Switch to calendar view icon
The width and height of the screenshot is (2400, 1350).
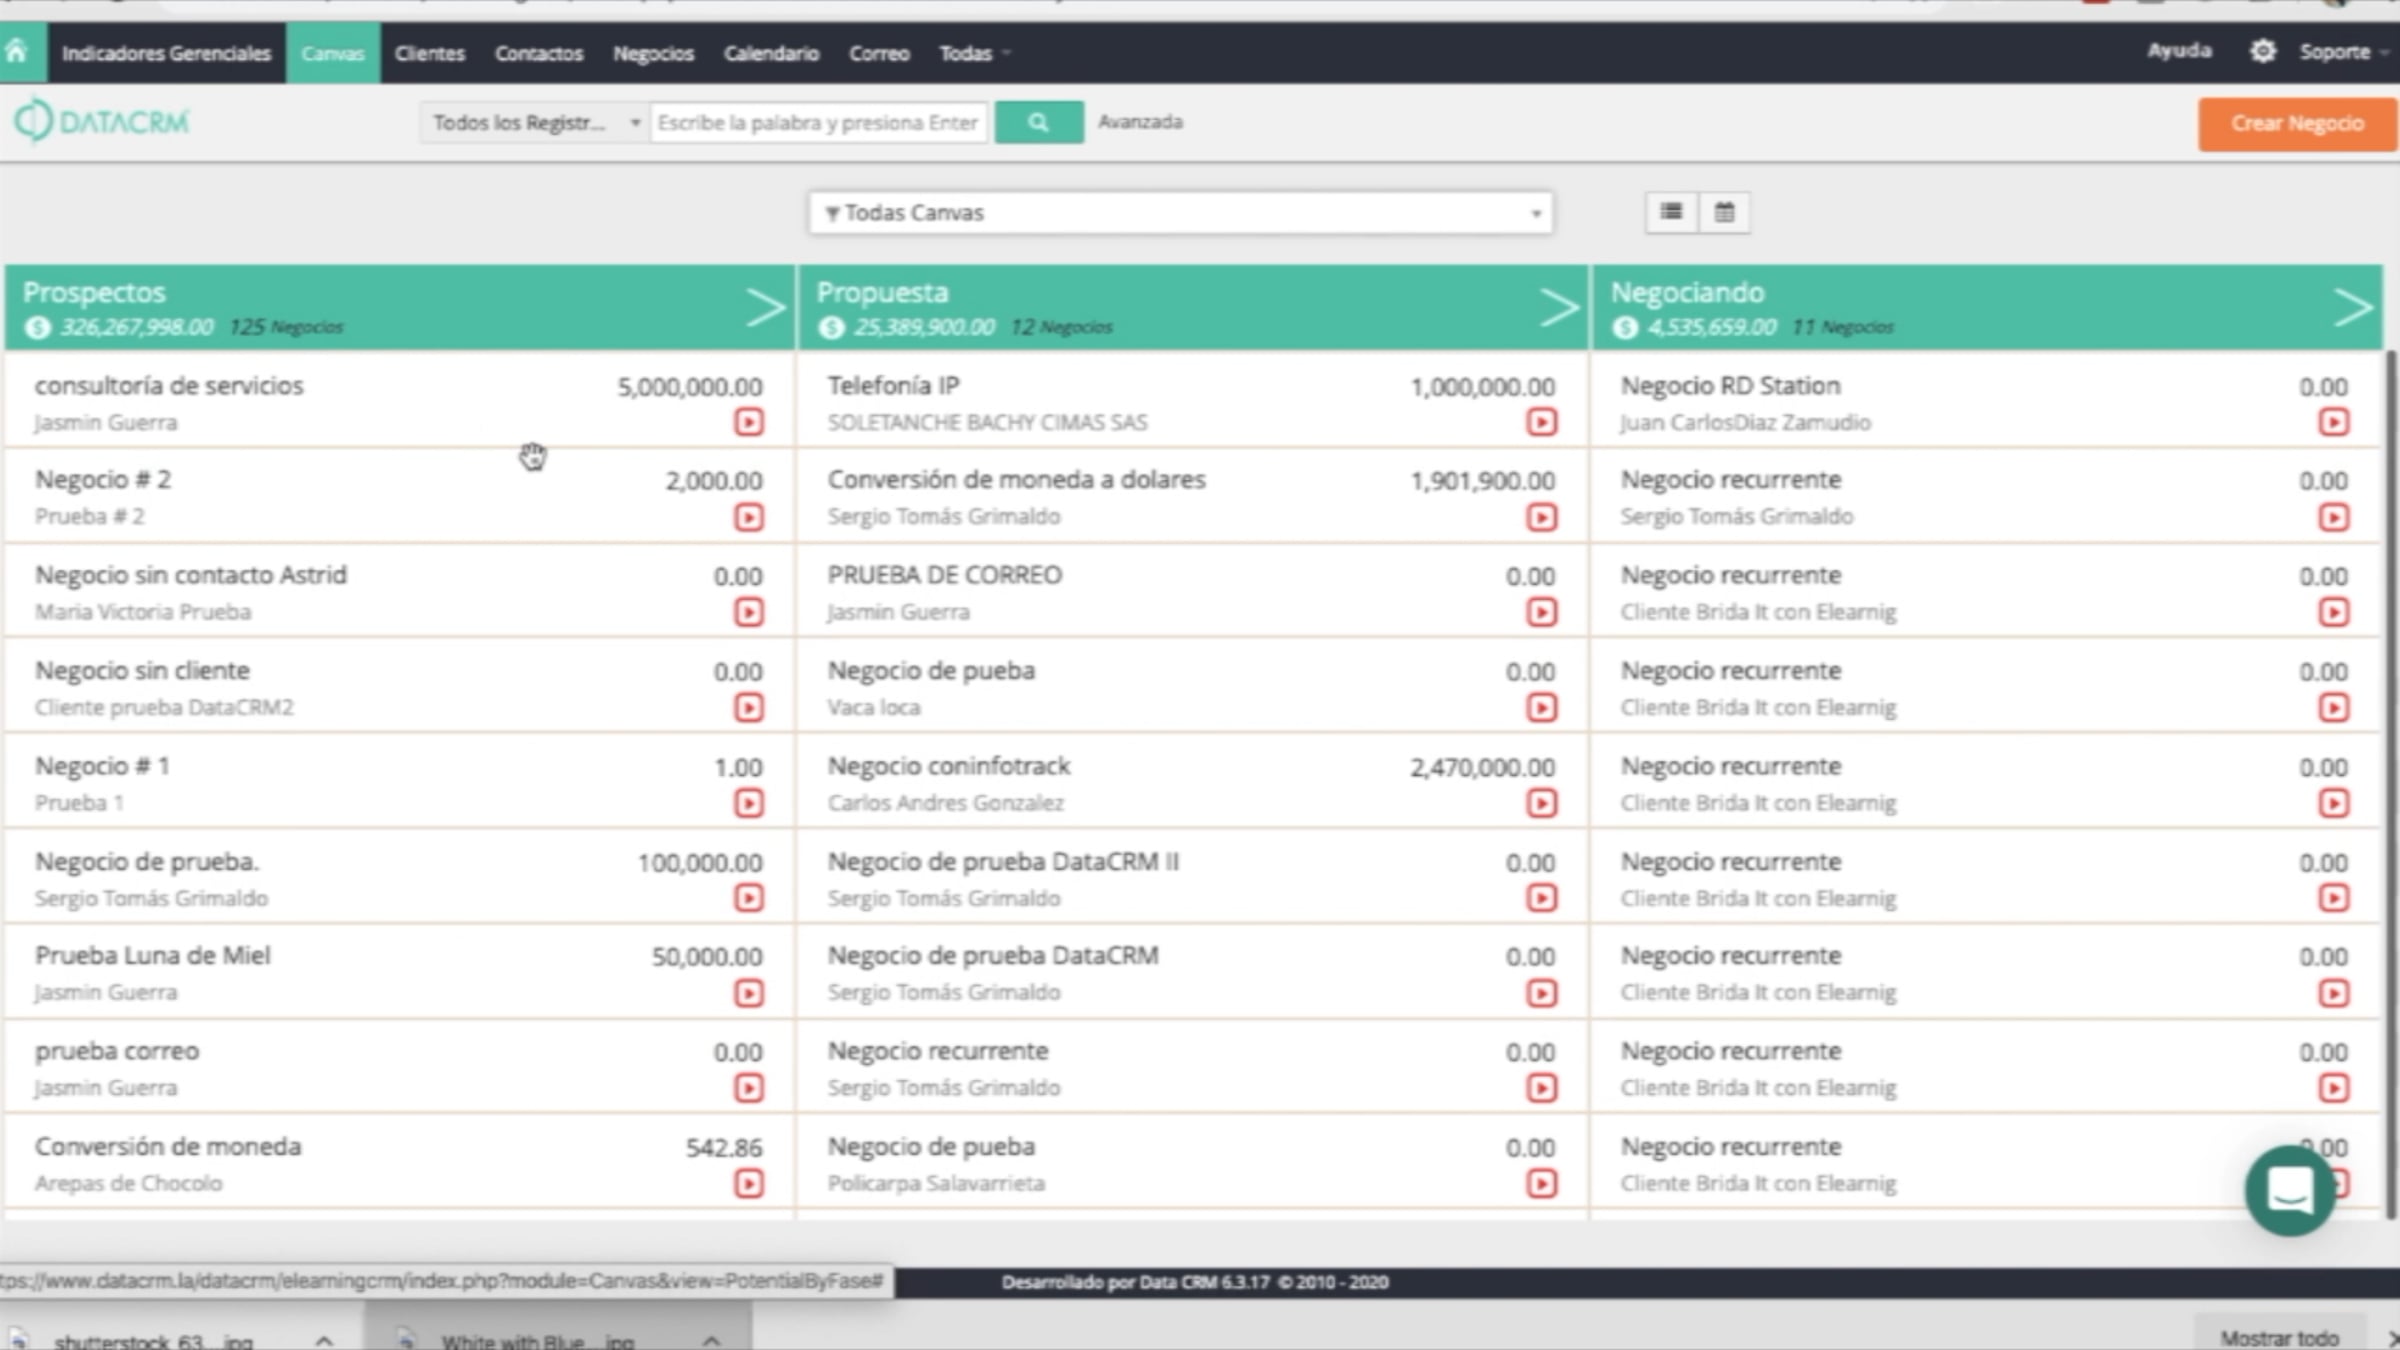1724,212
